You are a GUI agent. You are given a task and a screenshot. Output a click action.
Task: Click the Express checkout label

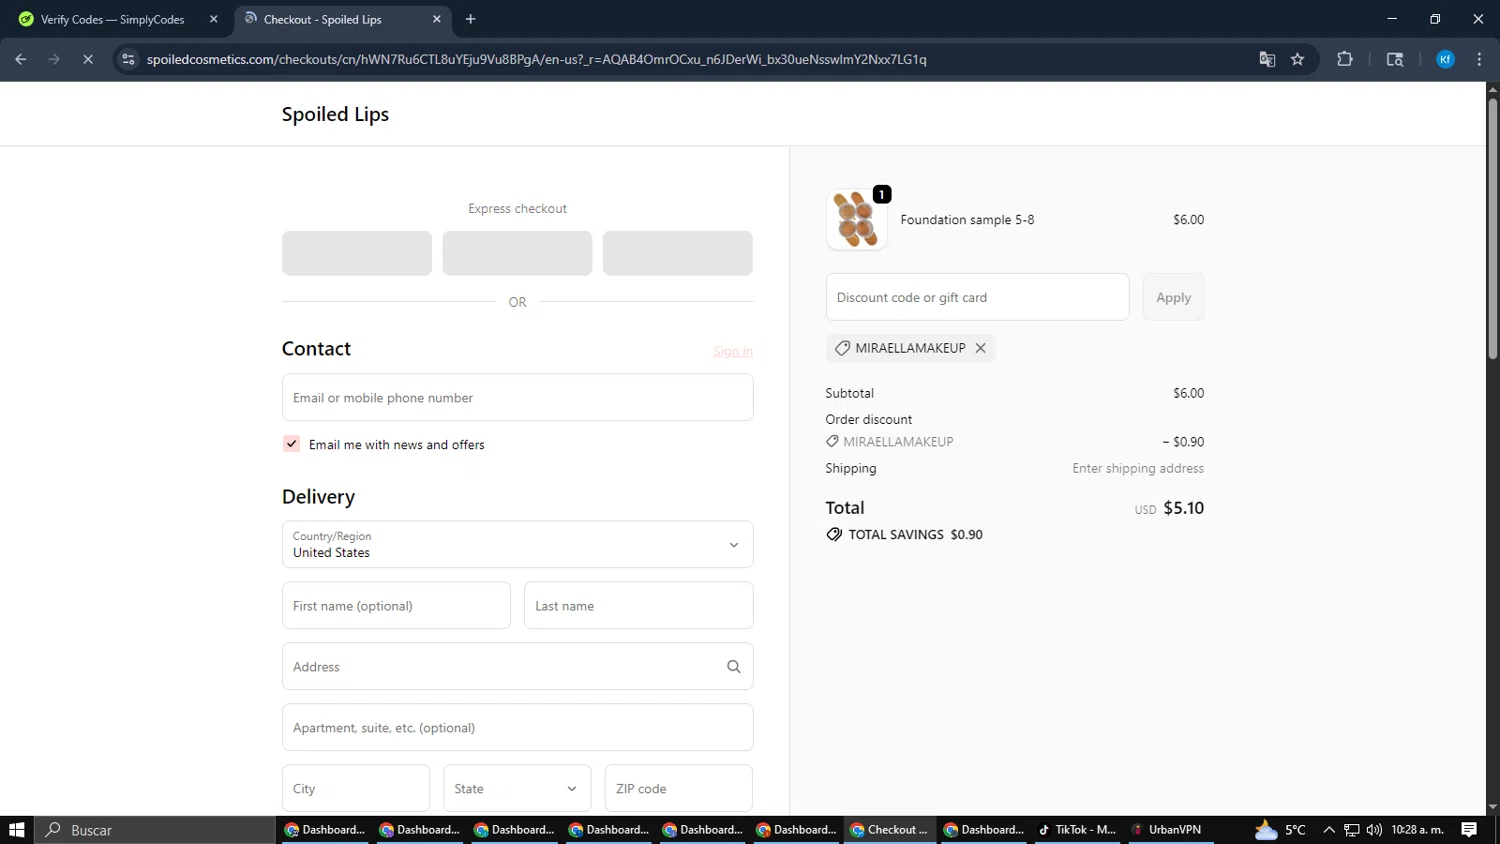point(517,209)
